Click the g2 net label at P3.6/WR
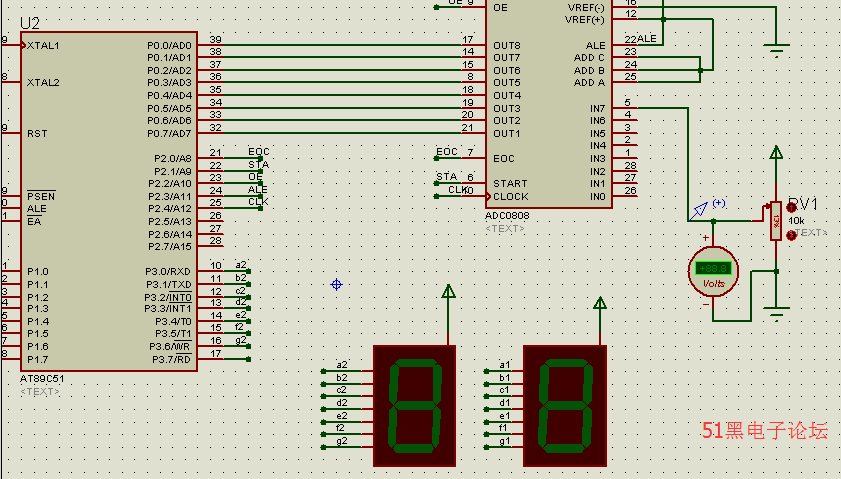Viewport: 841px width, 479px height. [x=240, y=340]
